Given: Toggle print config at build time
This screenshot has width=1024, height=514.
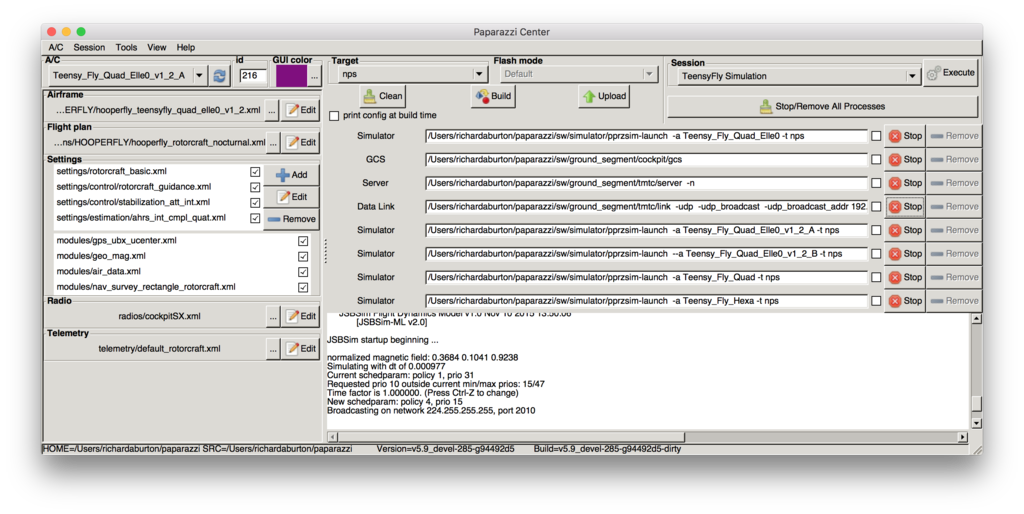Looking at the screenshot, I should tap(334, 116).
